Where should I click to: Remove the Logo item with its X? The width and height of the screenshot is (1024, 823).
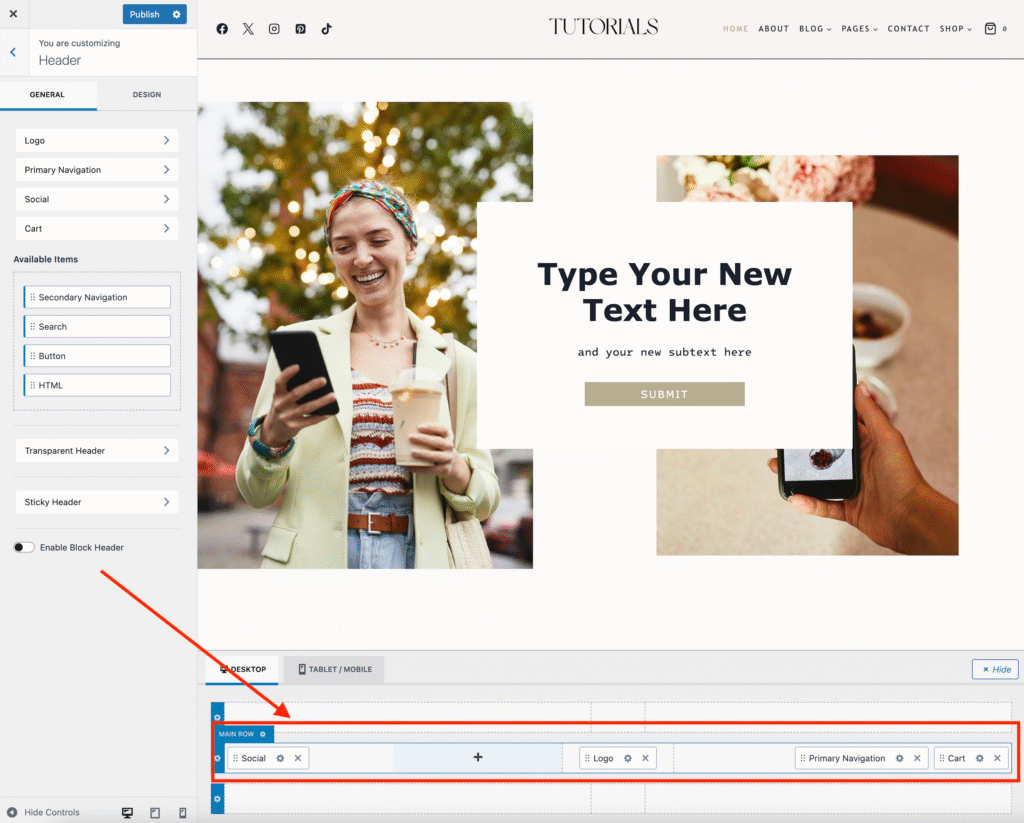coord(645,758)
